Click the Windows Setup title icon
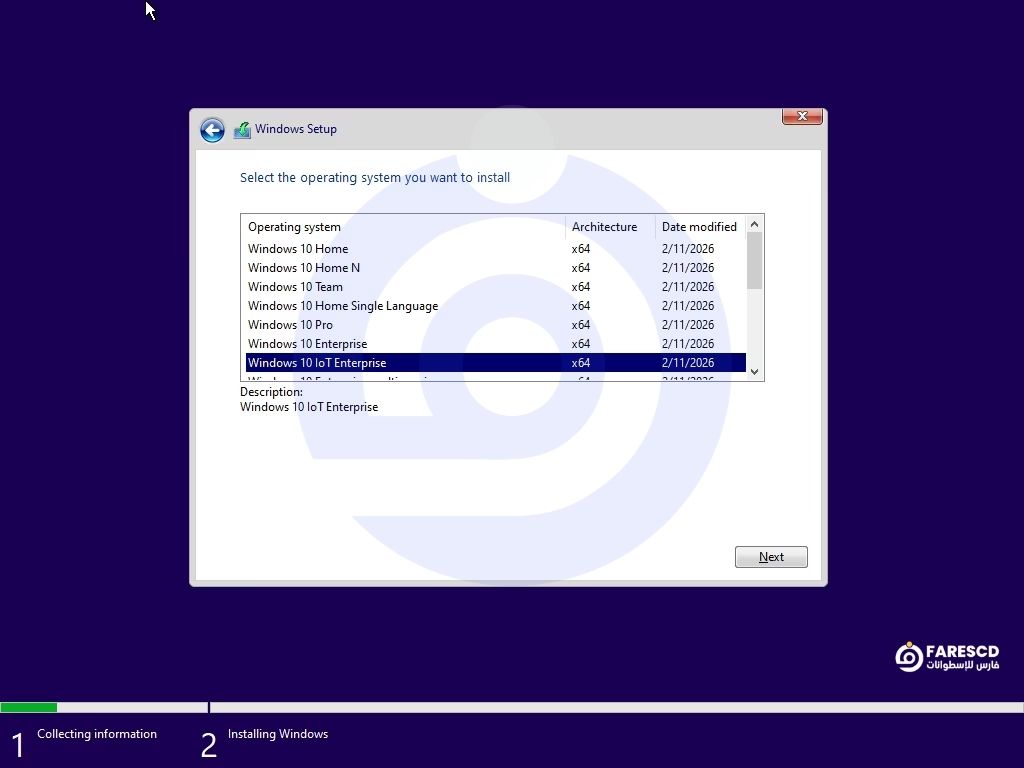 242,130
